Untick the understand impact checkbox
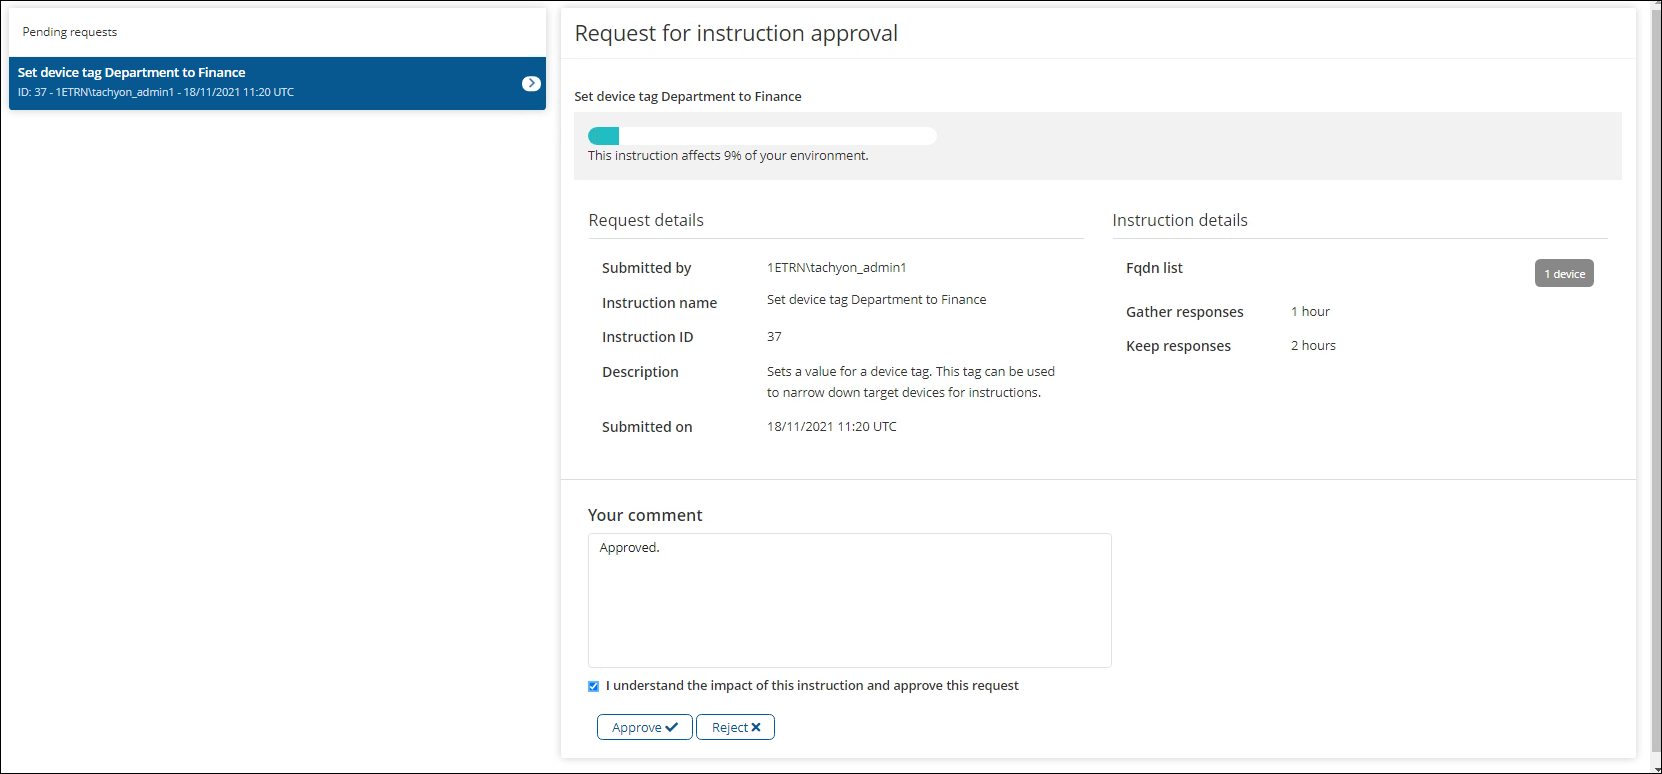The image size is (1662, 774). [593, 686]
